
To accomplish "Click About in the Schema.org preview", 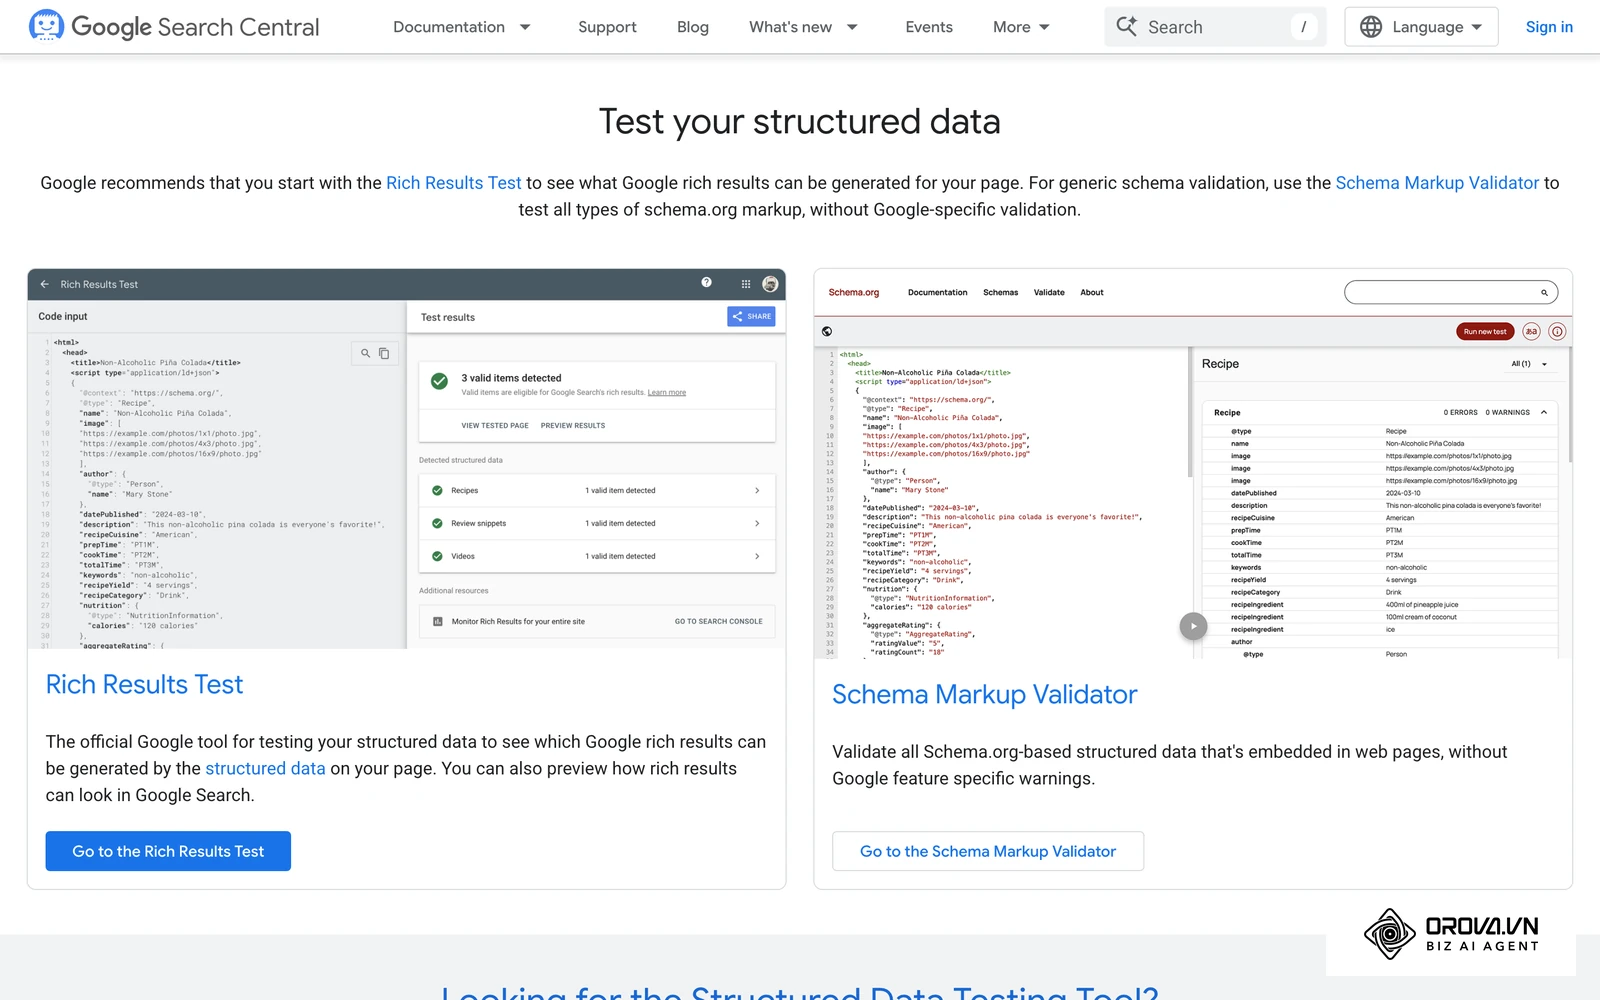I will pyautogui.click(x=1092, y=293).
